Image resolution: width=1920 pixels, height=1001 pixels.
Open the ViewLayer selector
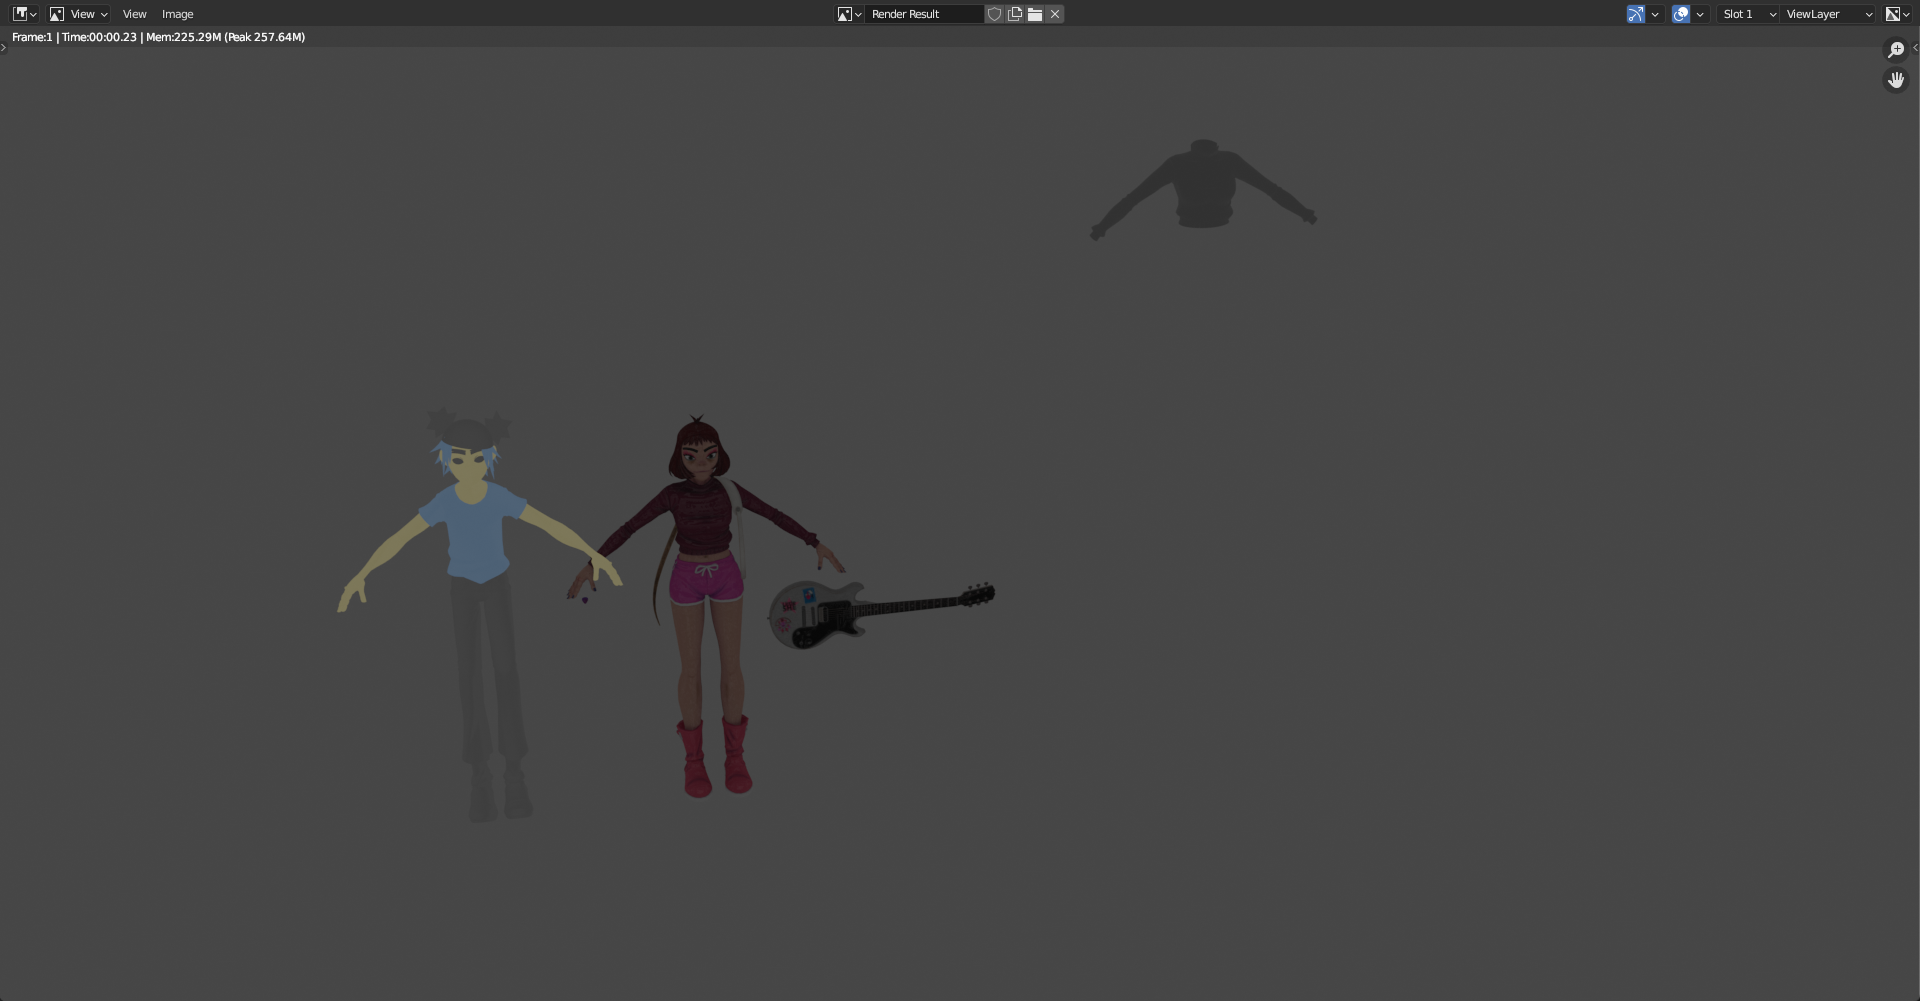(1829, 14)
